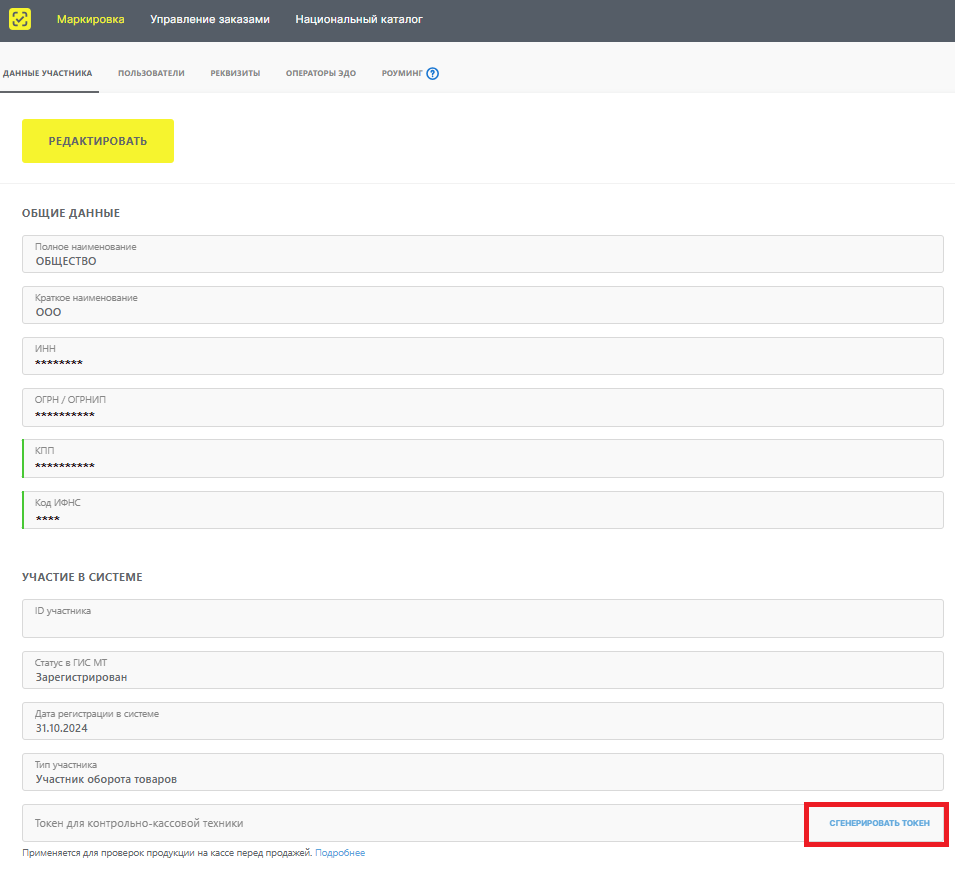Switch to the Данные участника tab
The image size is (955, 877).
(48, 73)
